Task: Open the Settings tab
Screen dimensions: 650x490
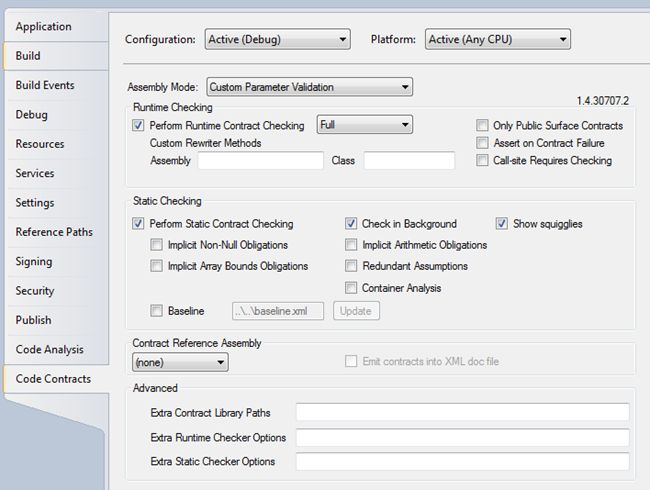Action: (x=56, y=203)
